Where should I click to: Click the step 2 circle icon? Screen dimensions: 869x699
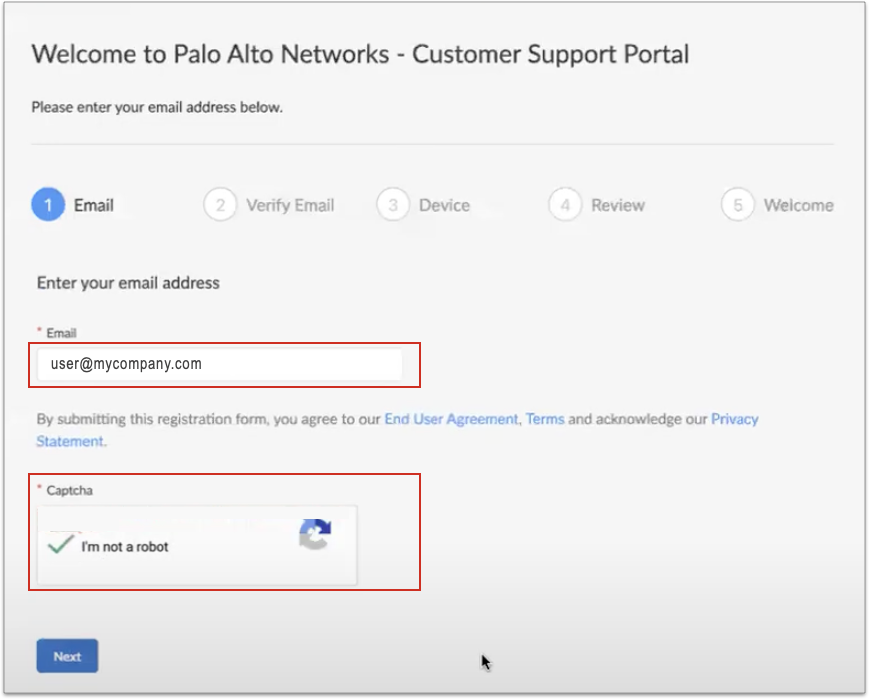coord(219,205)
